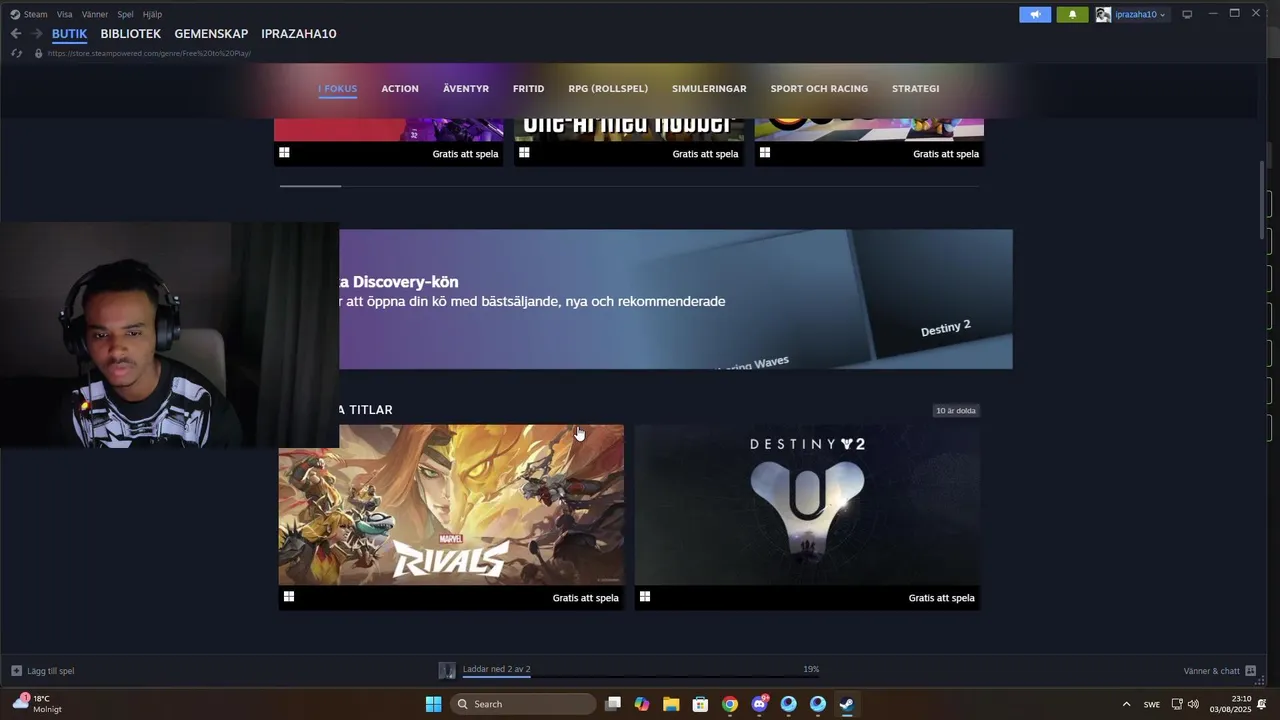The width and height of the screenshot is (1280, 720).
Task: Click Gratis att spela under Destiny 2
Action: click(x=941, y=598)
